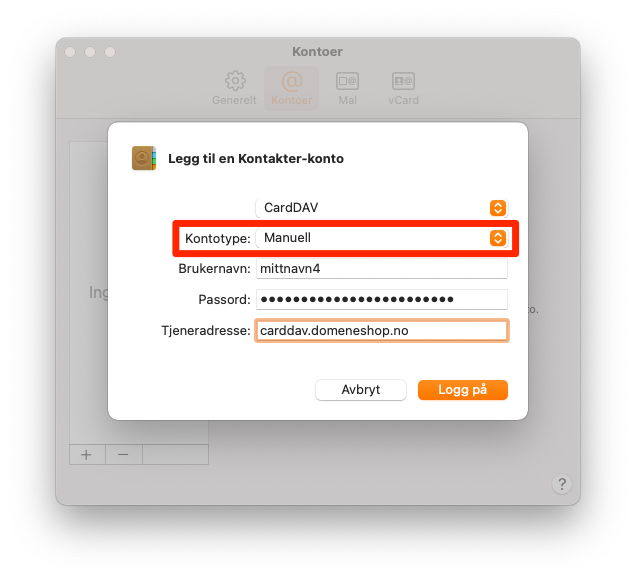
Task: Click the Logg på button
Action: [x=462, y=390]
